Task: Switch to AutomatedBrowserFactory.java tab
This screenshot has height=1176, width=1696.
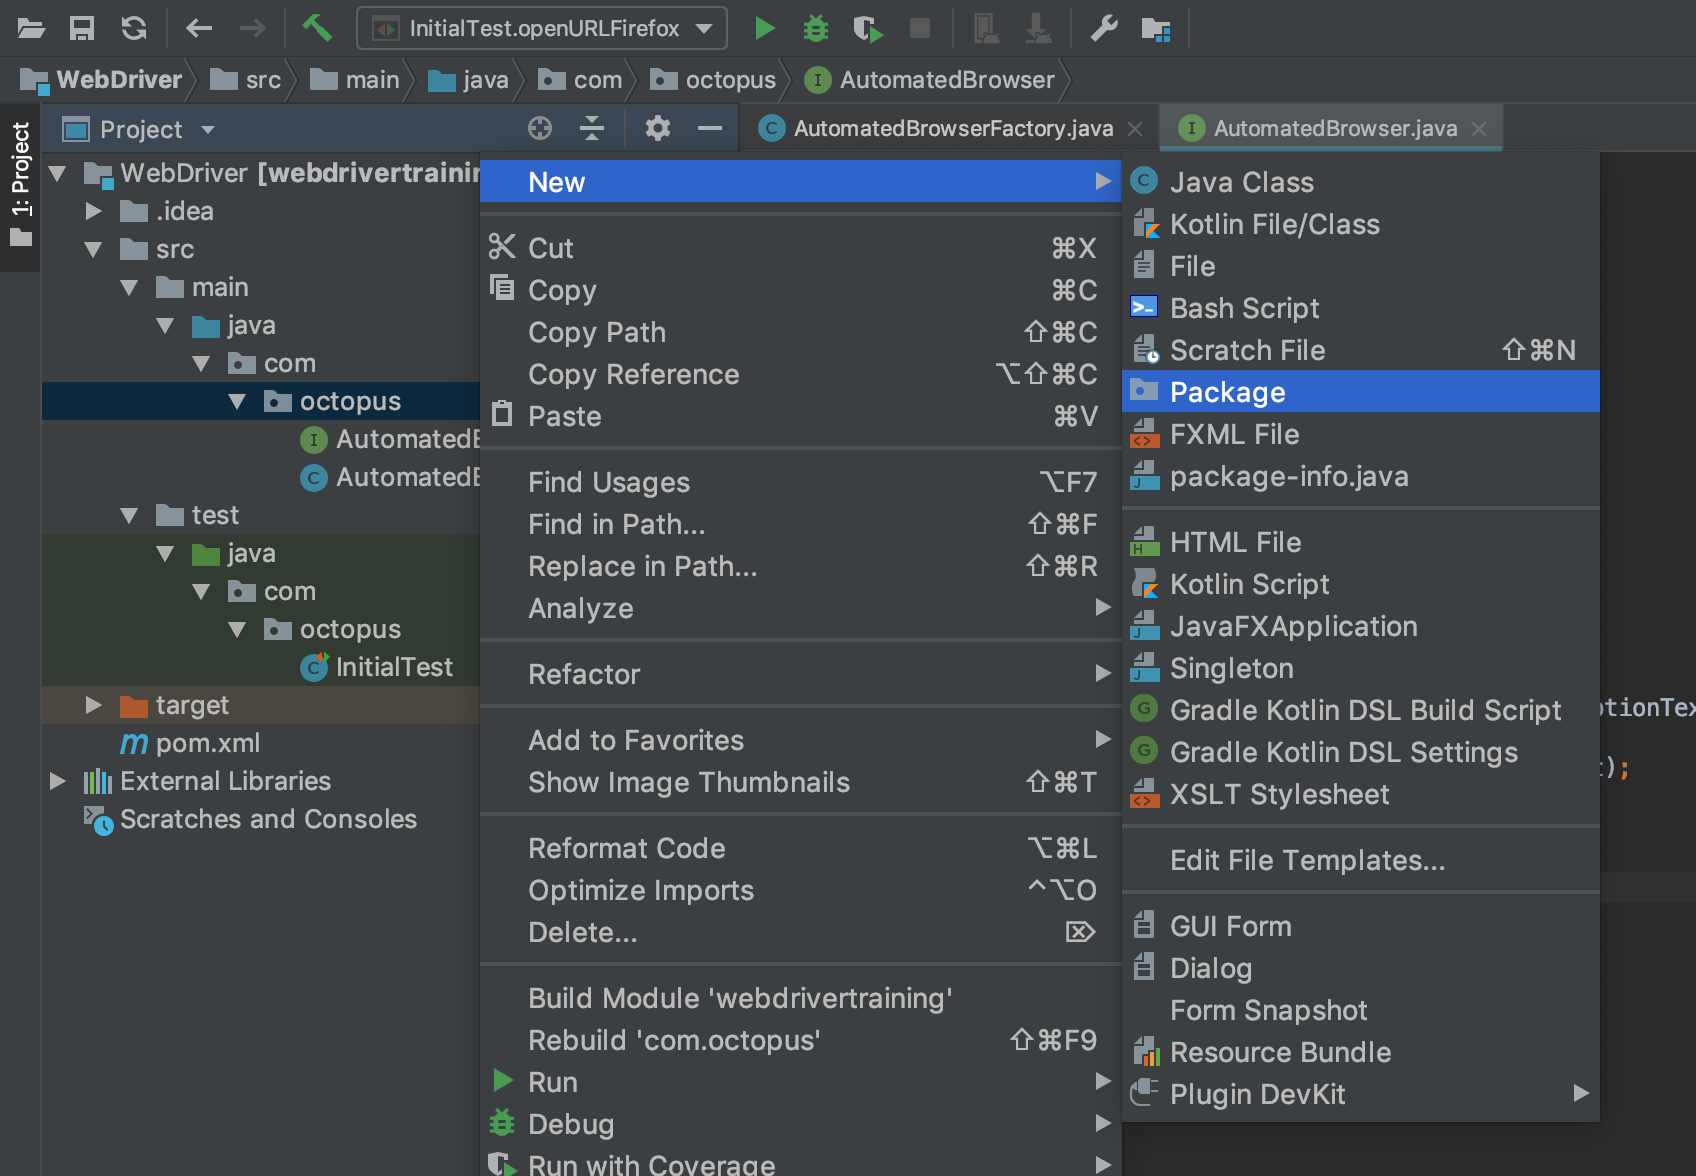Action: (952, 128)
